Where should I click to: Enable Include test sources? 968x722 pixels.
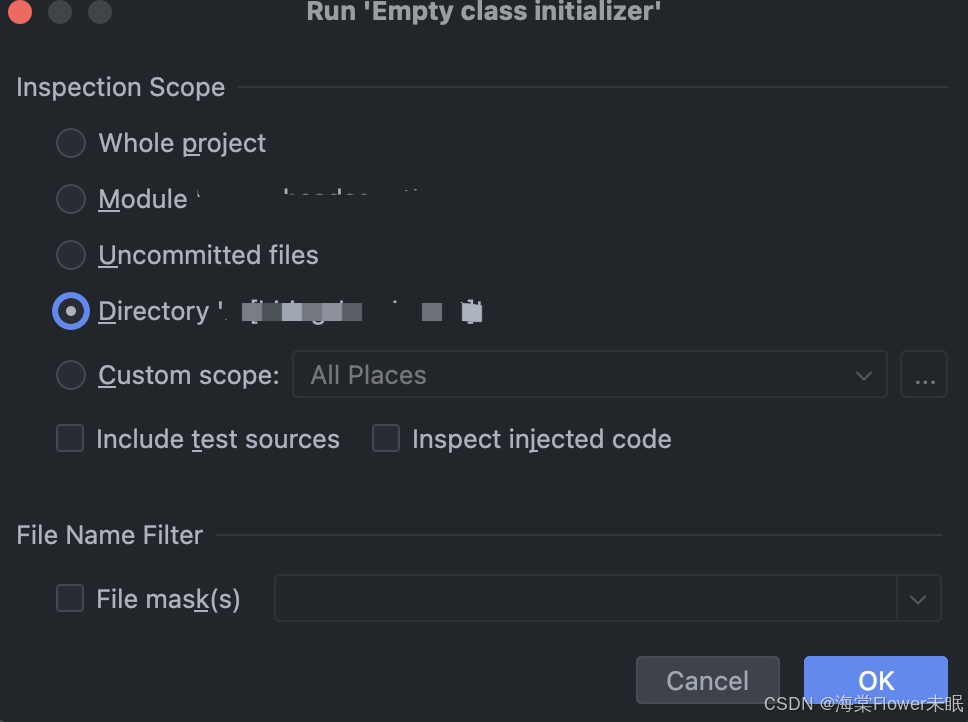pyautogui.click(x=70, y=439)
